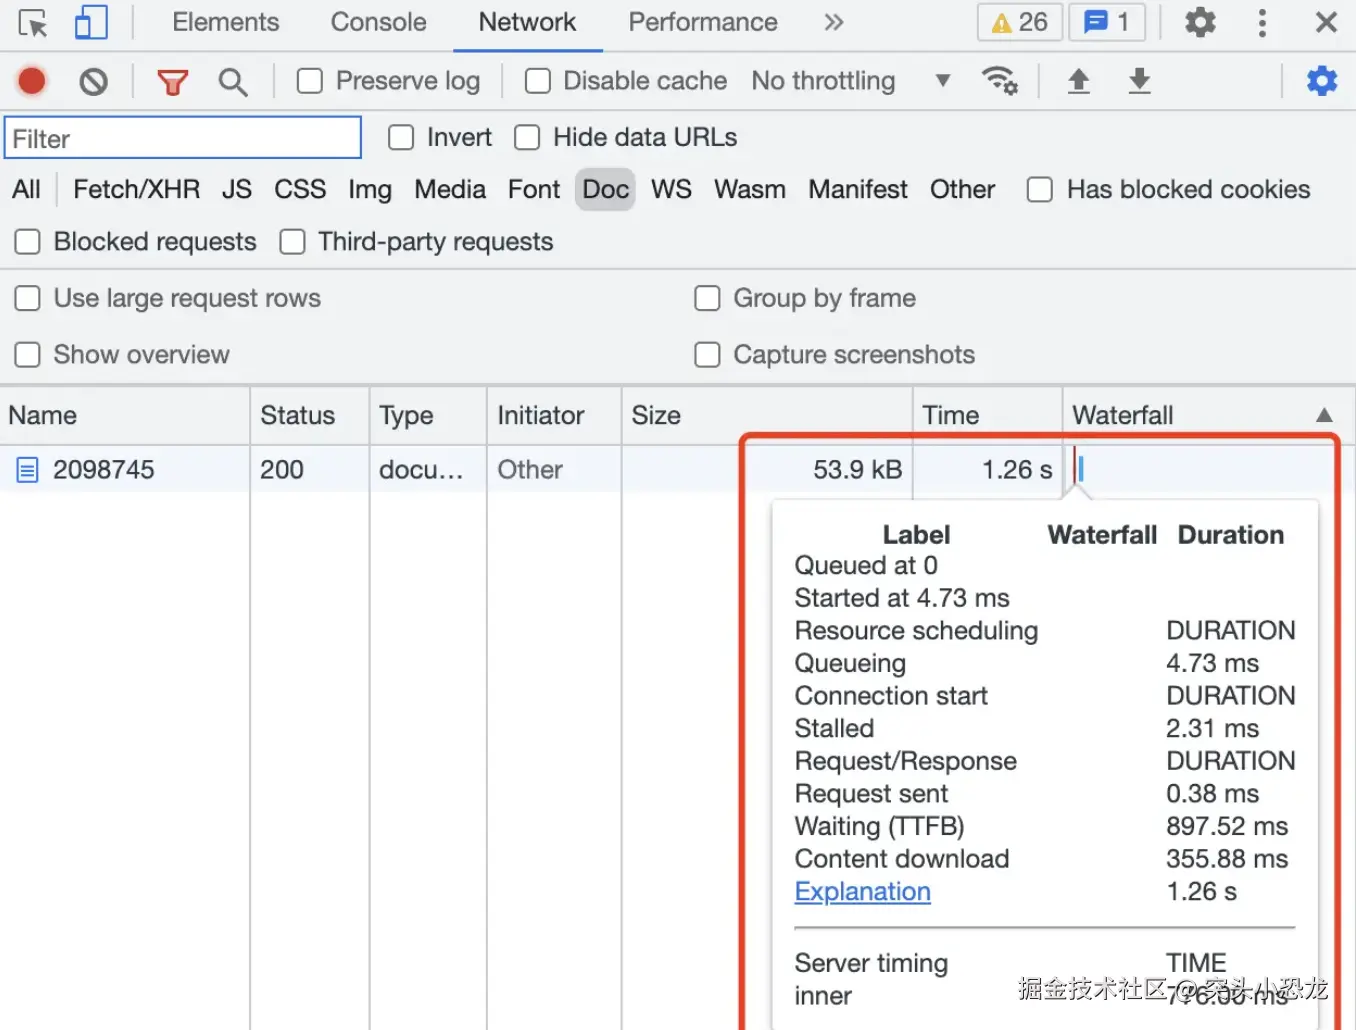This screenshot has width=1356, height=1030.
Task: Filter requests by Font type
Action: click(x=534, y=189)
